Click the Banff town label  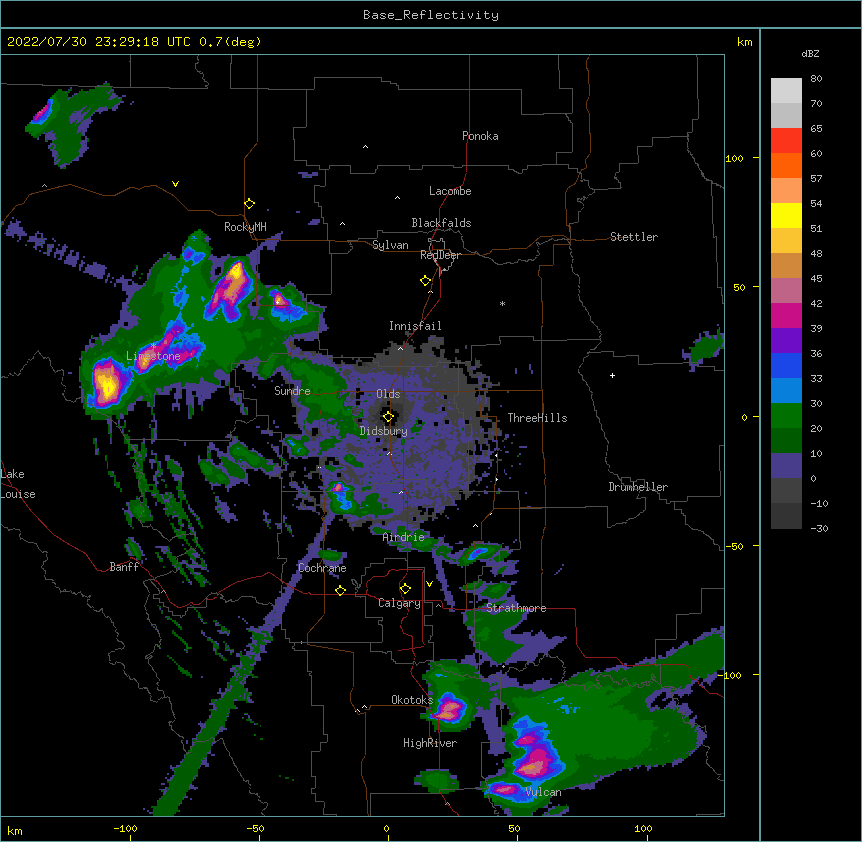point(124,567)
